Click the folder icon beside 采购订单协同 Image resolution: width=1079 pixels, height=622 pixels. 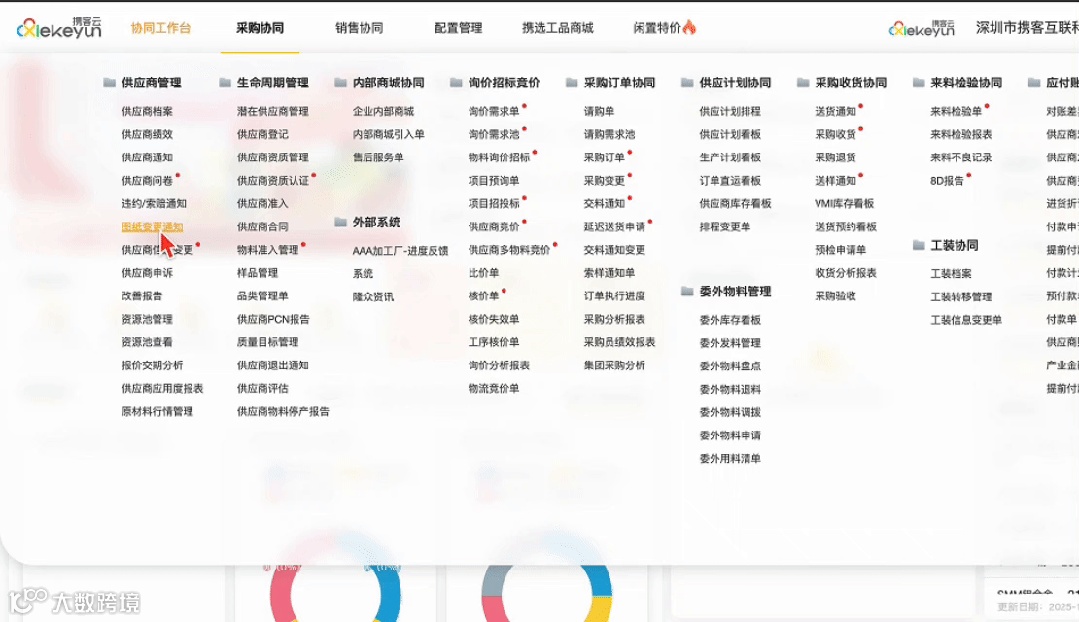[572, 82]
